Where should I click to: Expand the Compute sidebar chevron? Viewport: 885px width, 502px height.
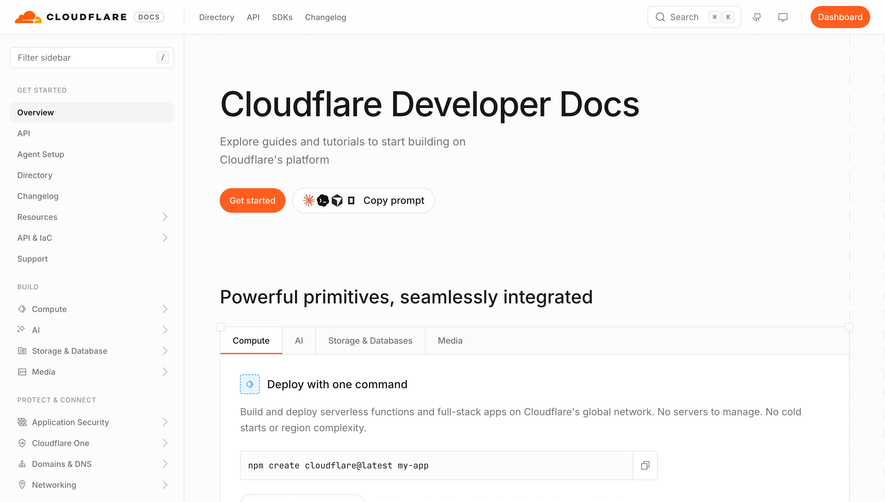pyautogui.click(x=165, y=309)
